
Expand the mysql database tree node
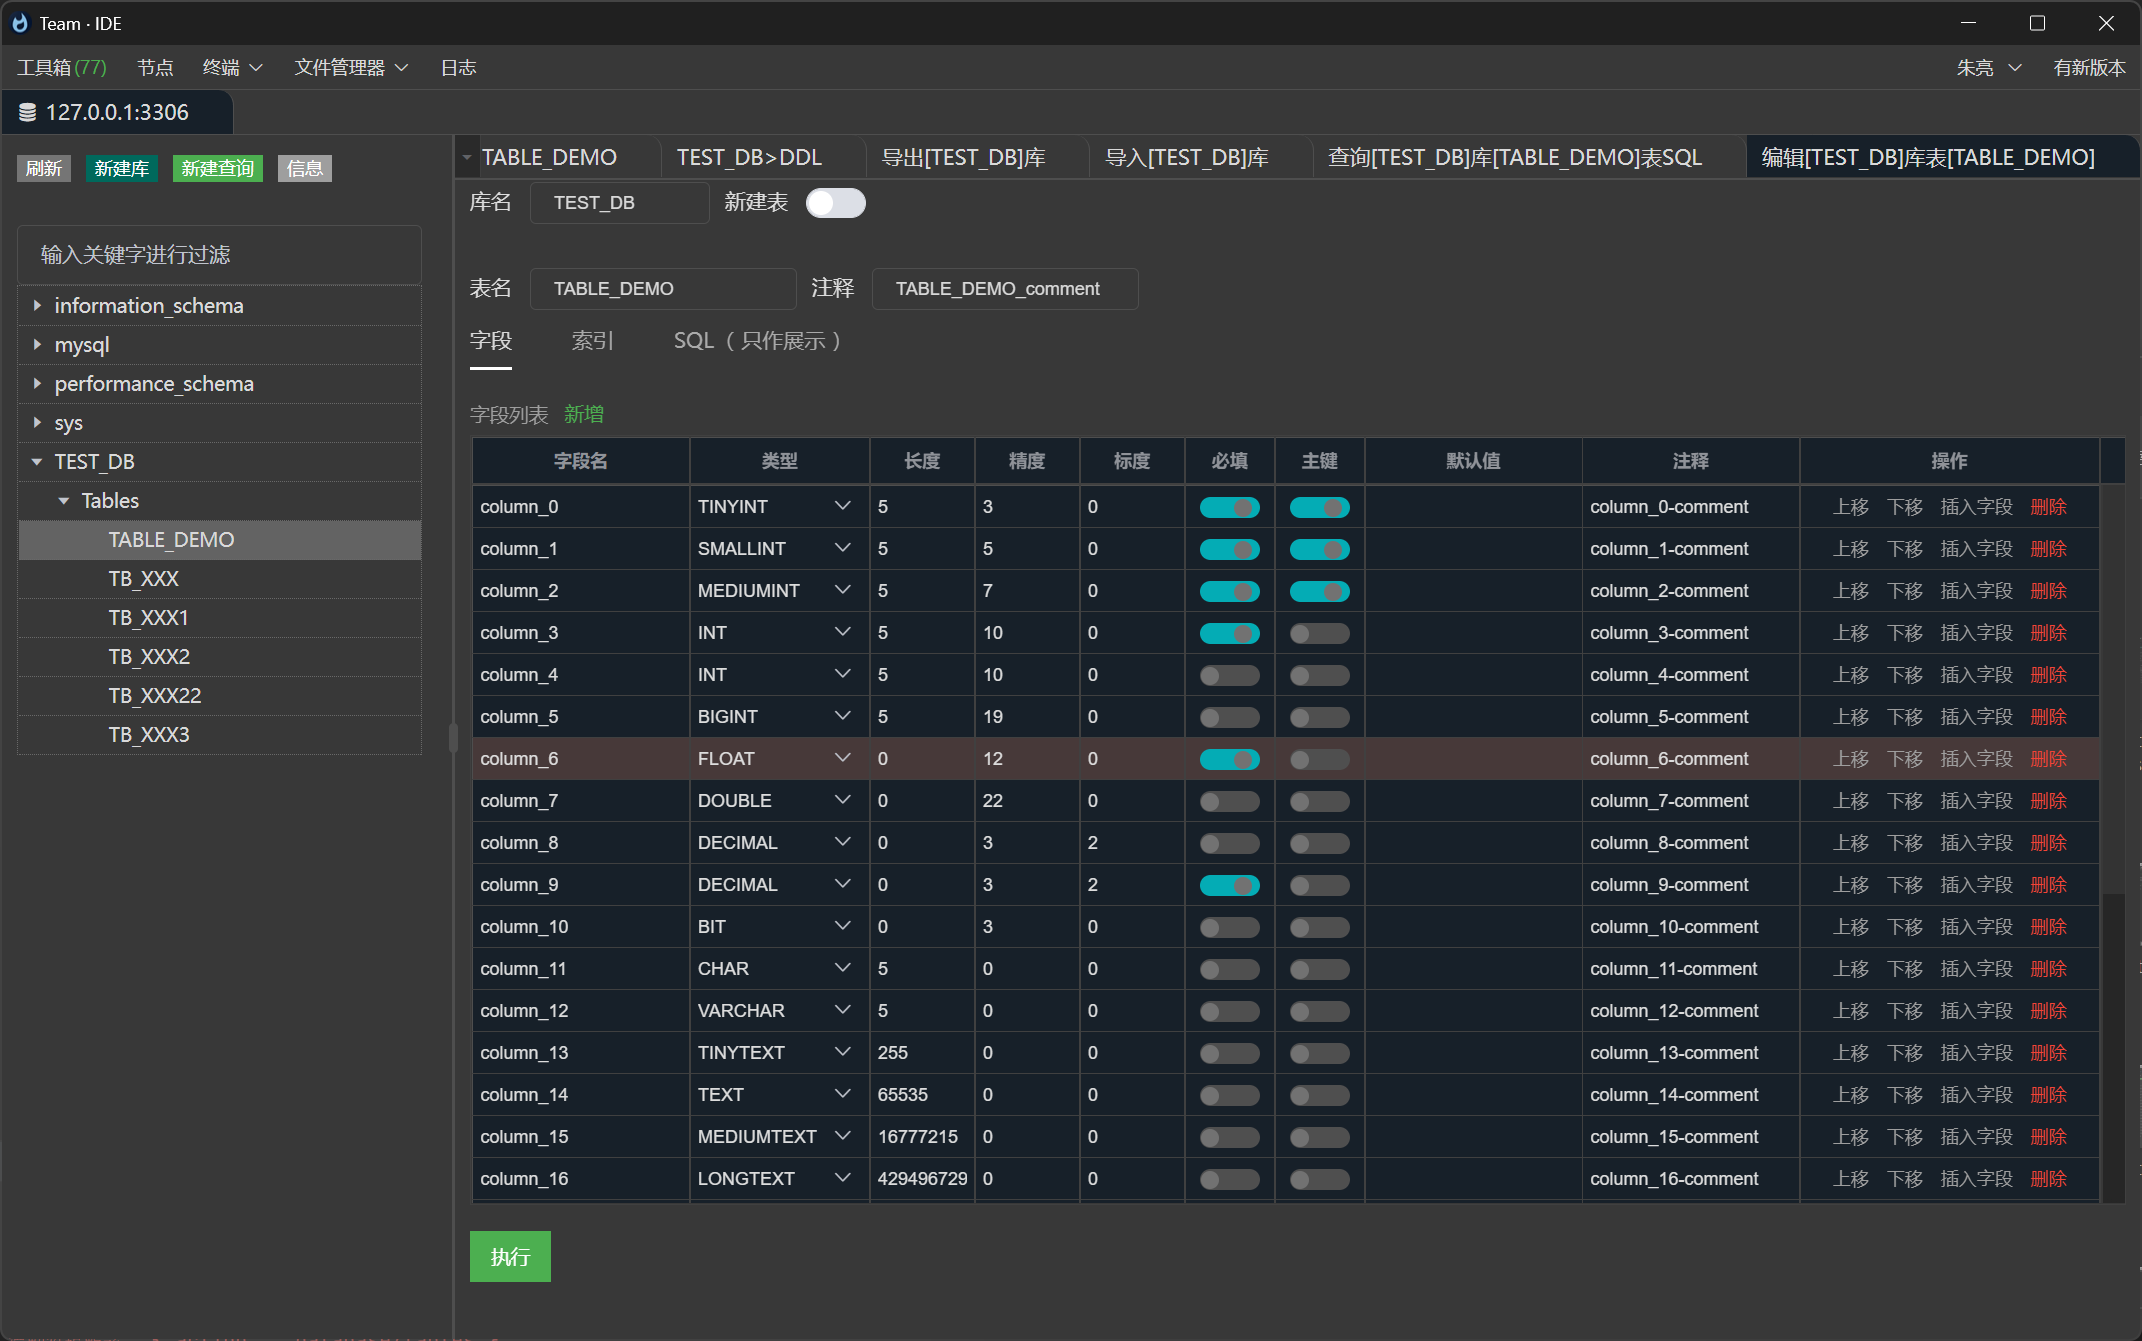37,344
